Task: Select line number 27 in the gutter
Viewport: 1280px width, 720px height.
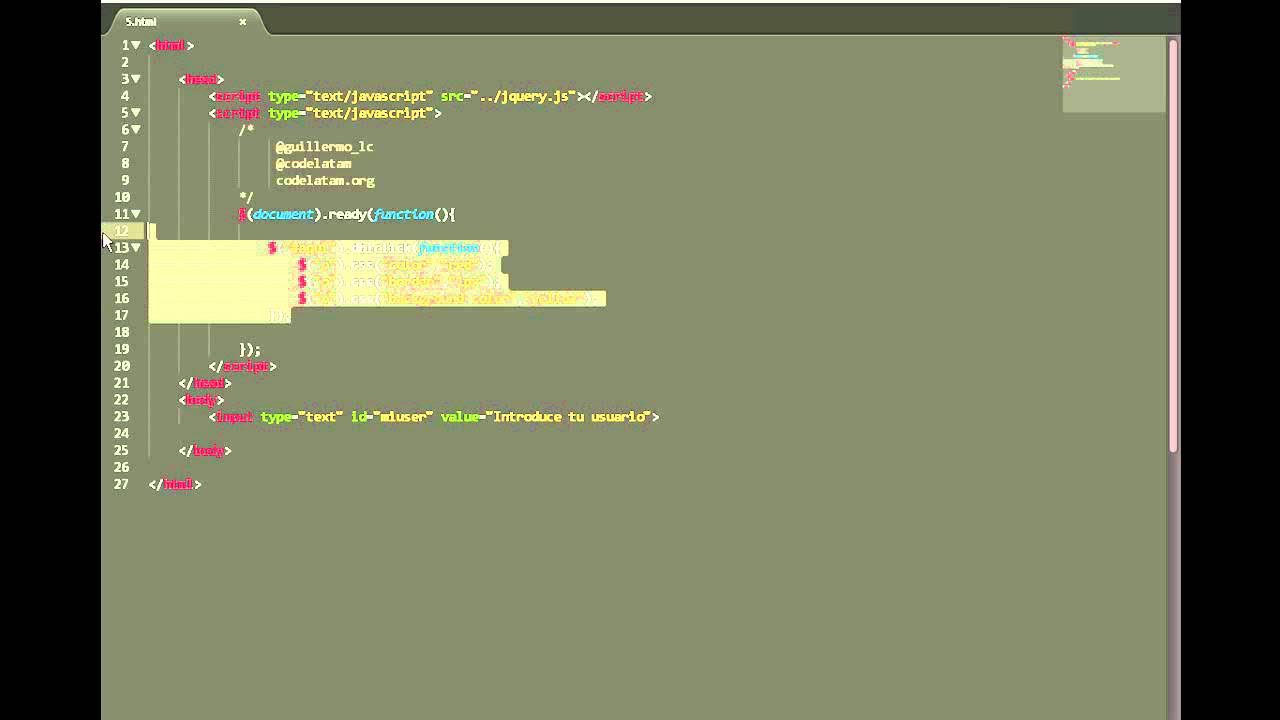Action: [121, 483]
